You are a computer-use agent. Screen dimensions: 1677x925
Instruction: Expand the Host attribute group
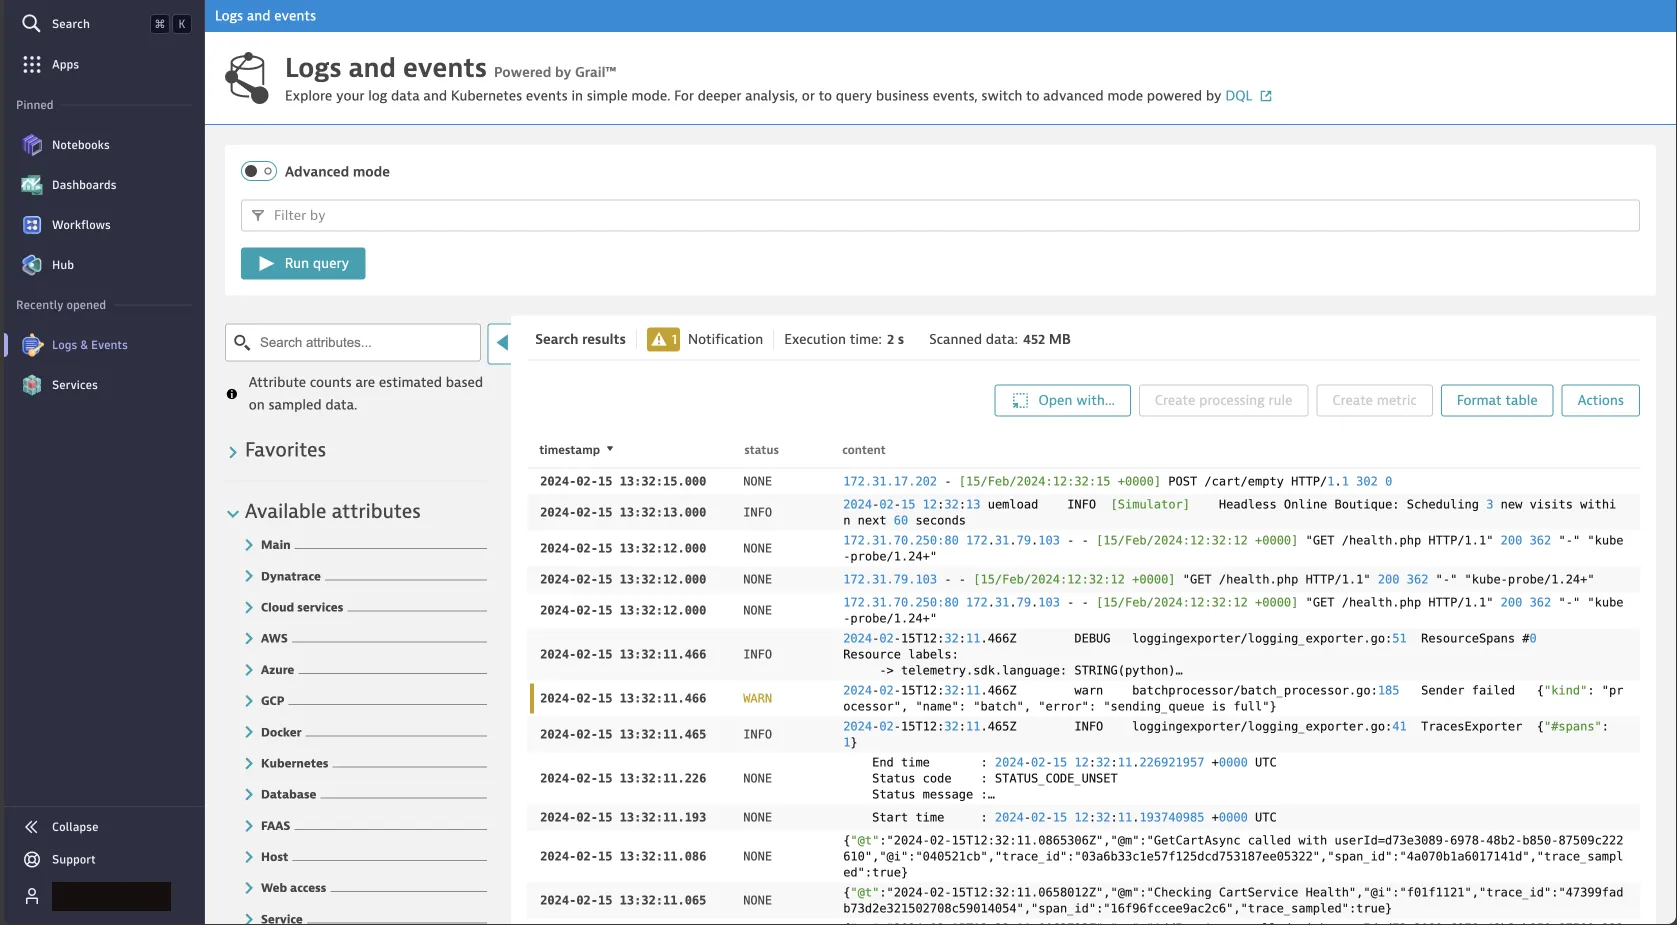click(249, 857)
